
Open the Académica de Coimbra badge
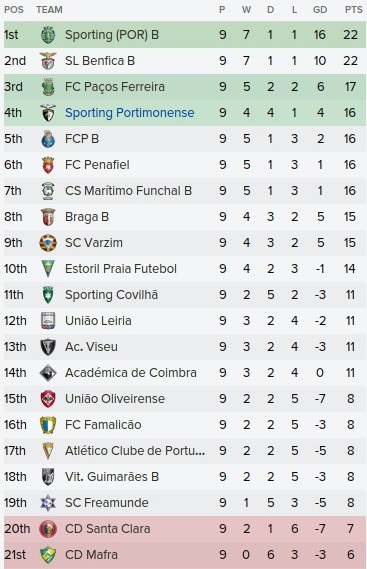click(x=48, y=373)
